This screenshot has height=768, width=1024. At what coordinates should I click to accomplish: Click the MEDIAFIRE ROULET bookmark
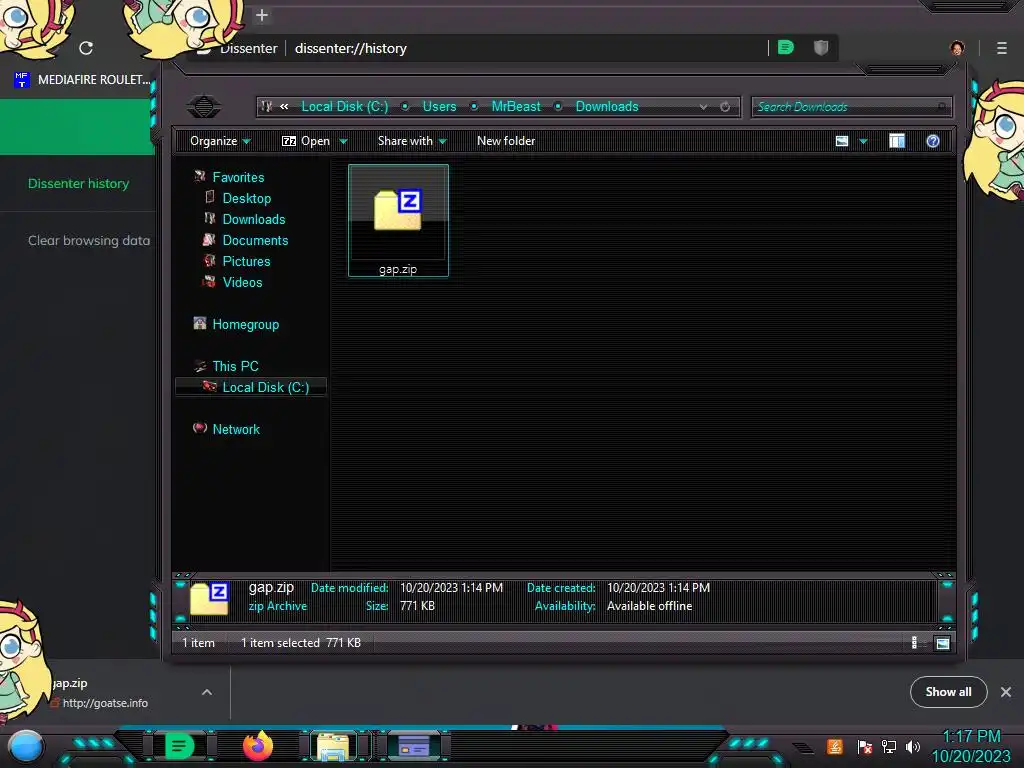pyautogui.click(x=82, y=80)
